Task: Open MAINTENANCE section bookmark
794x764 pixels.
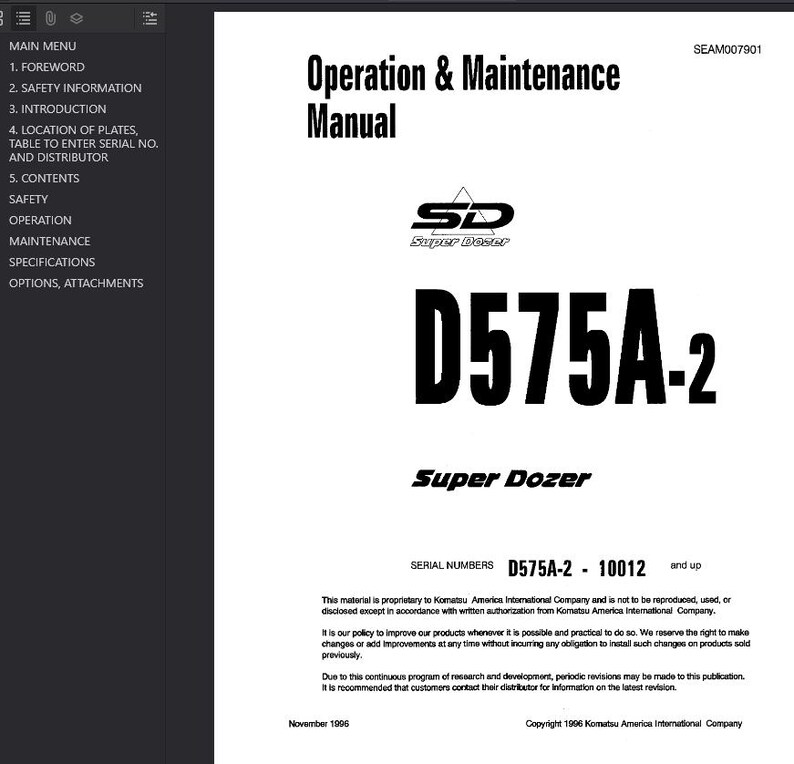Action: 50,241
